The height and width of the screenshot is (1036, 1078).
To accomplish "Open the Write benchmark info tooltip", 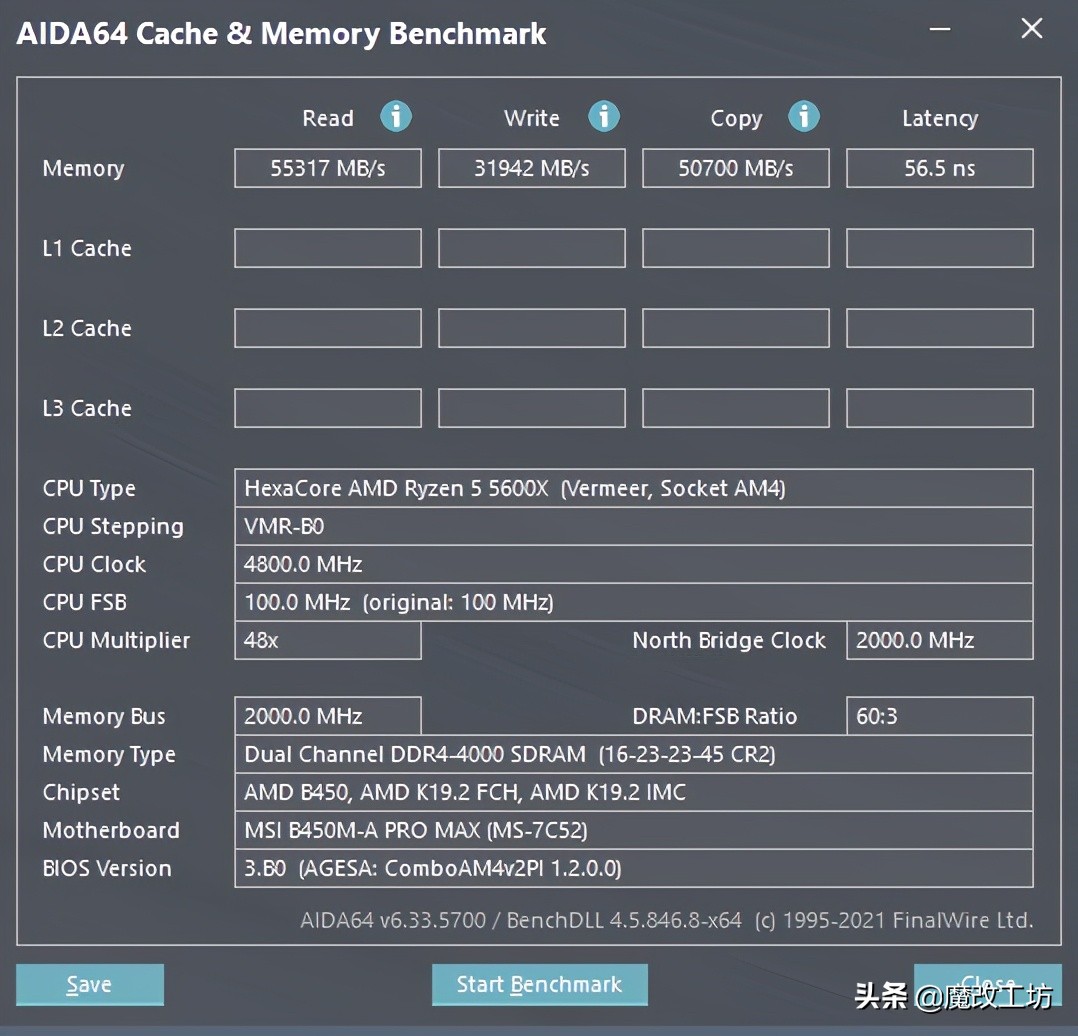I will tap(604, 117).
